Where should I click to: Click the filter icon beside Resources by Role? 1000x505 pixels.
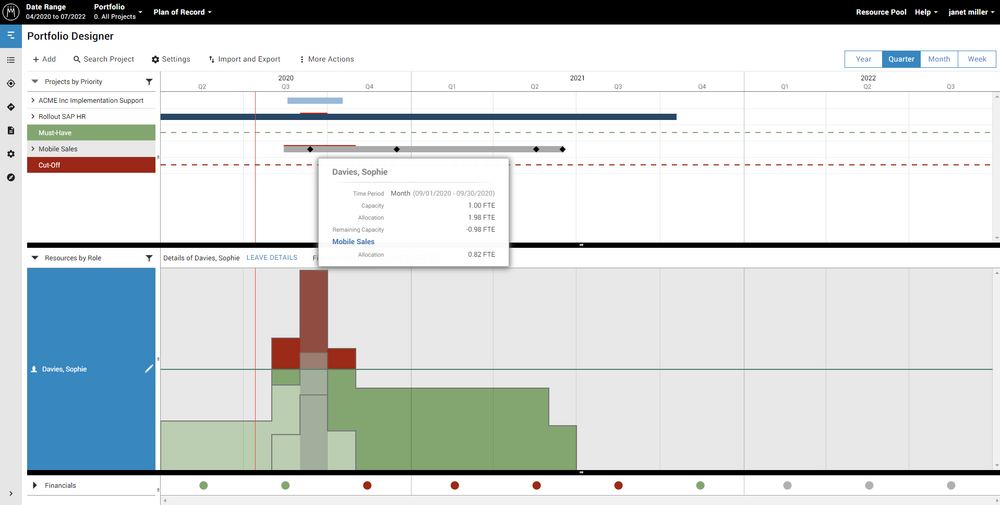149,258
